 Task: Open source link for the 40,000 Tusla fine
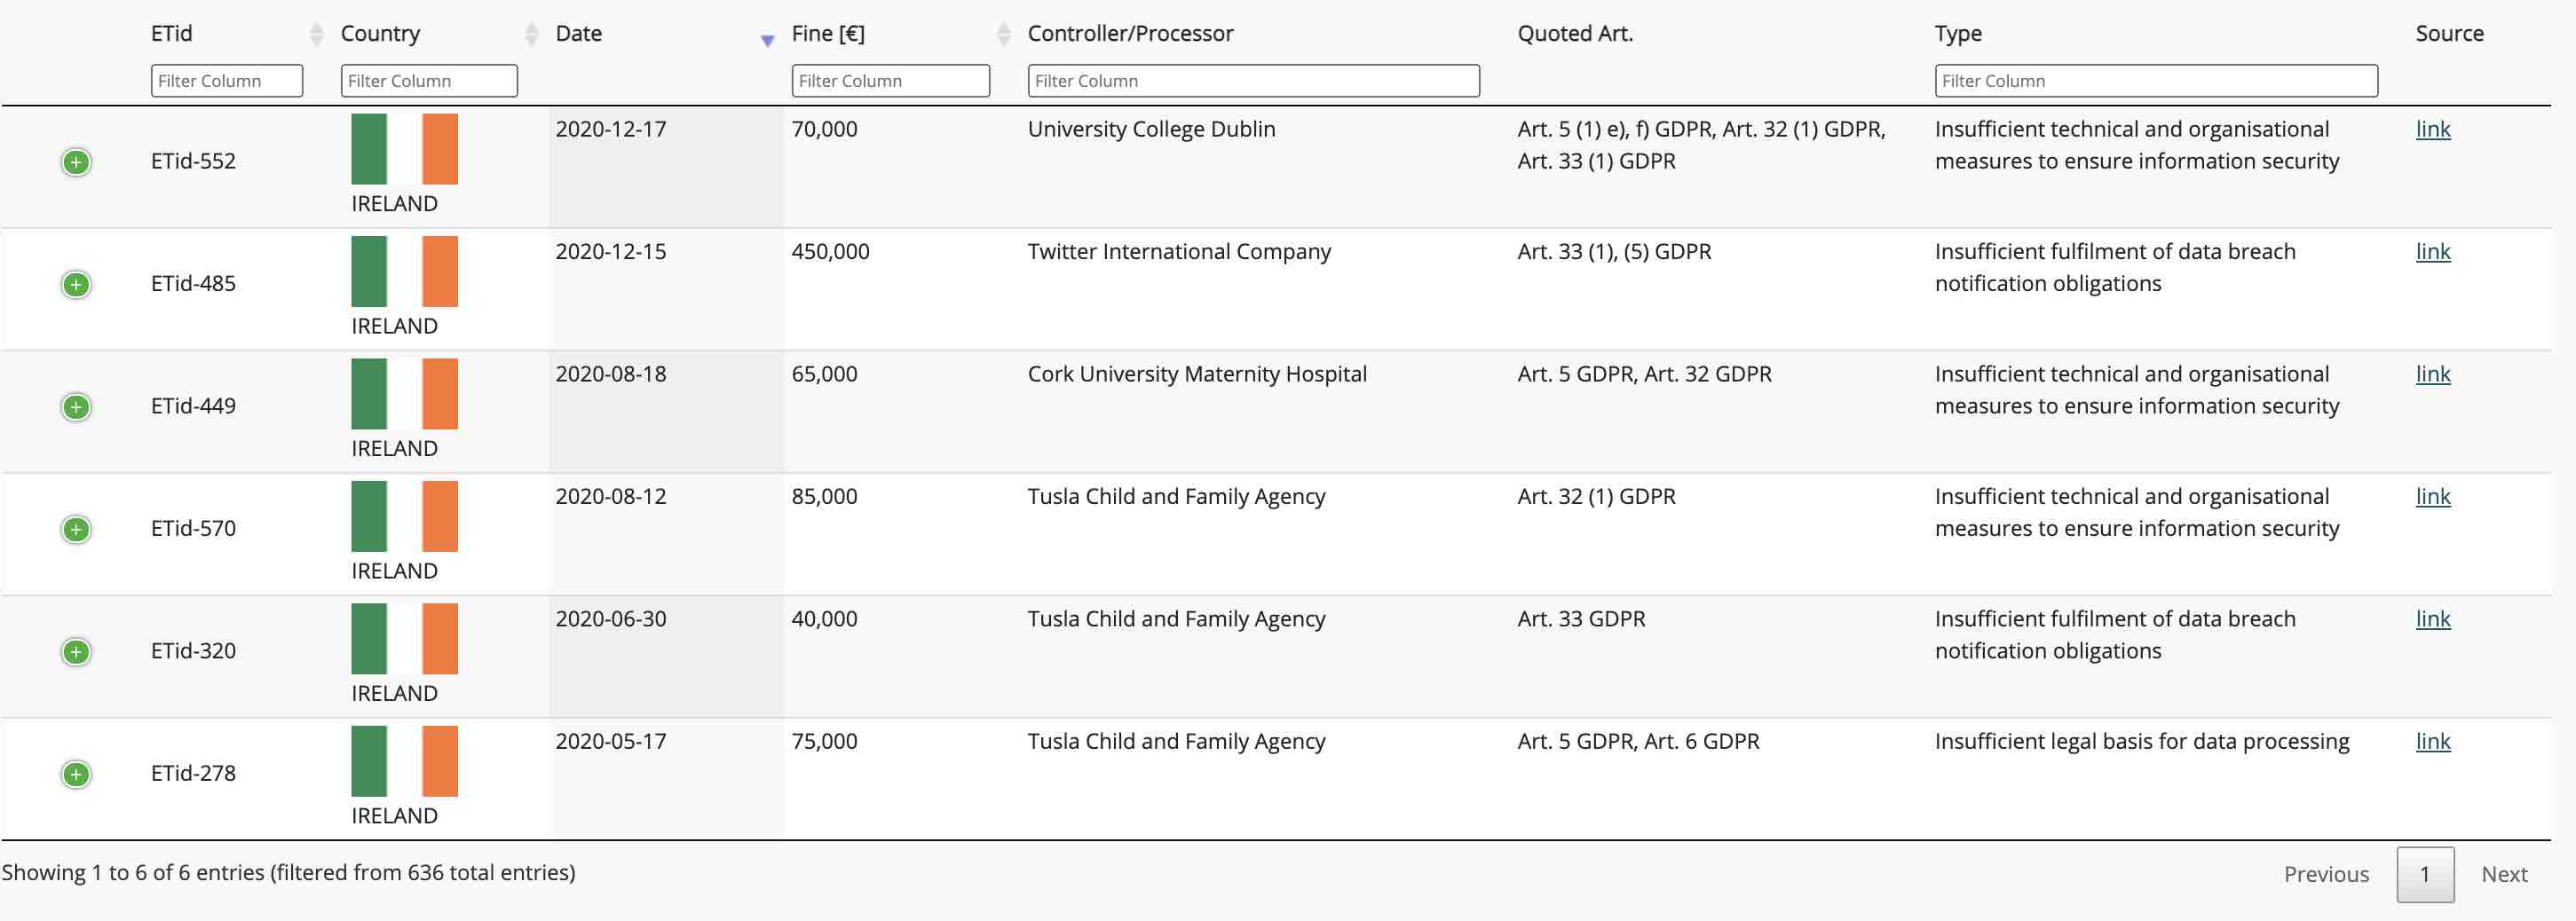point(2433,619)
